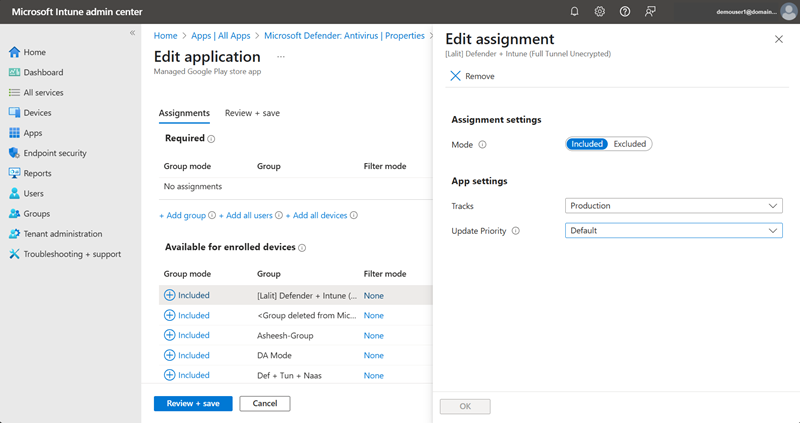Click None filter for DA Mode row
This screenshot has width=800, height=423.
pos(373,356)
